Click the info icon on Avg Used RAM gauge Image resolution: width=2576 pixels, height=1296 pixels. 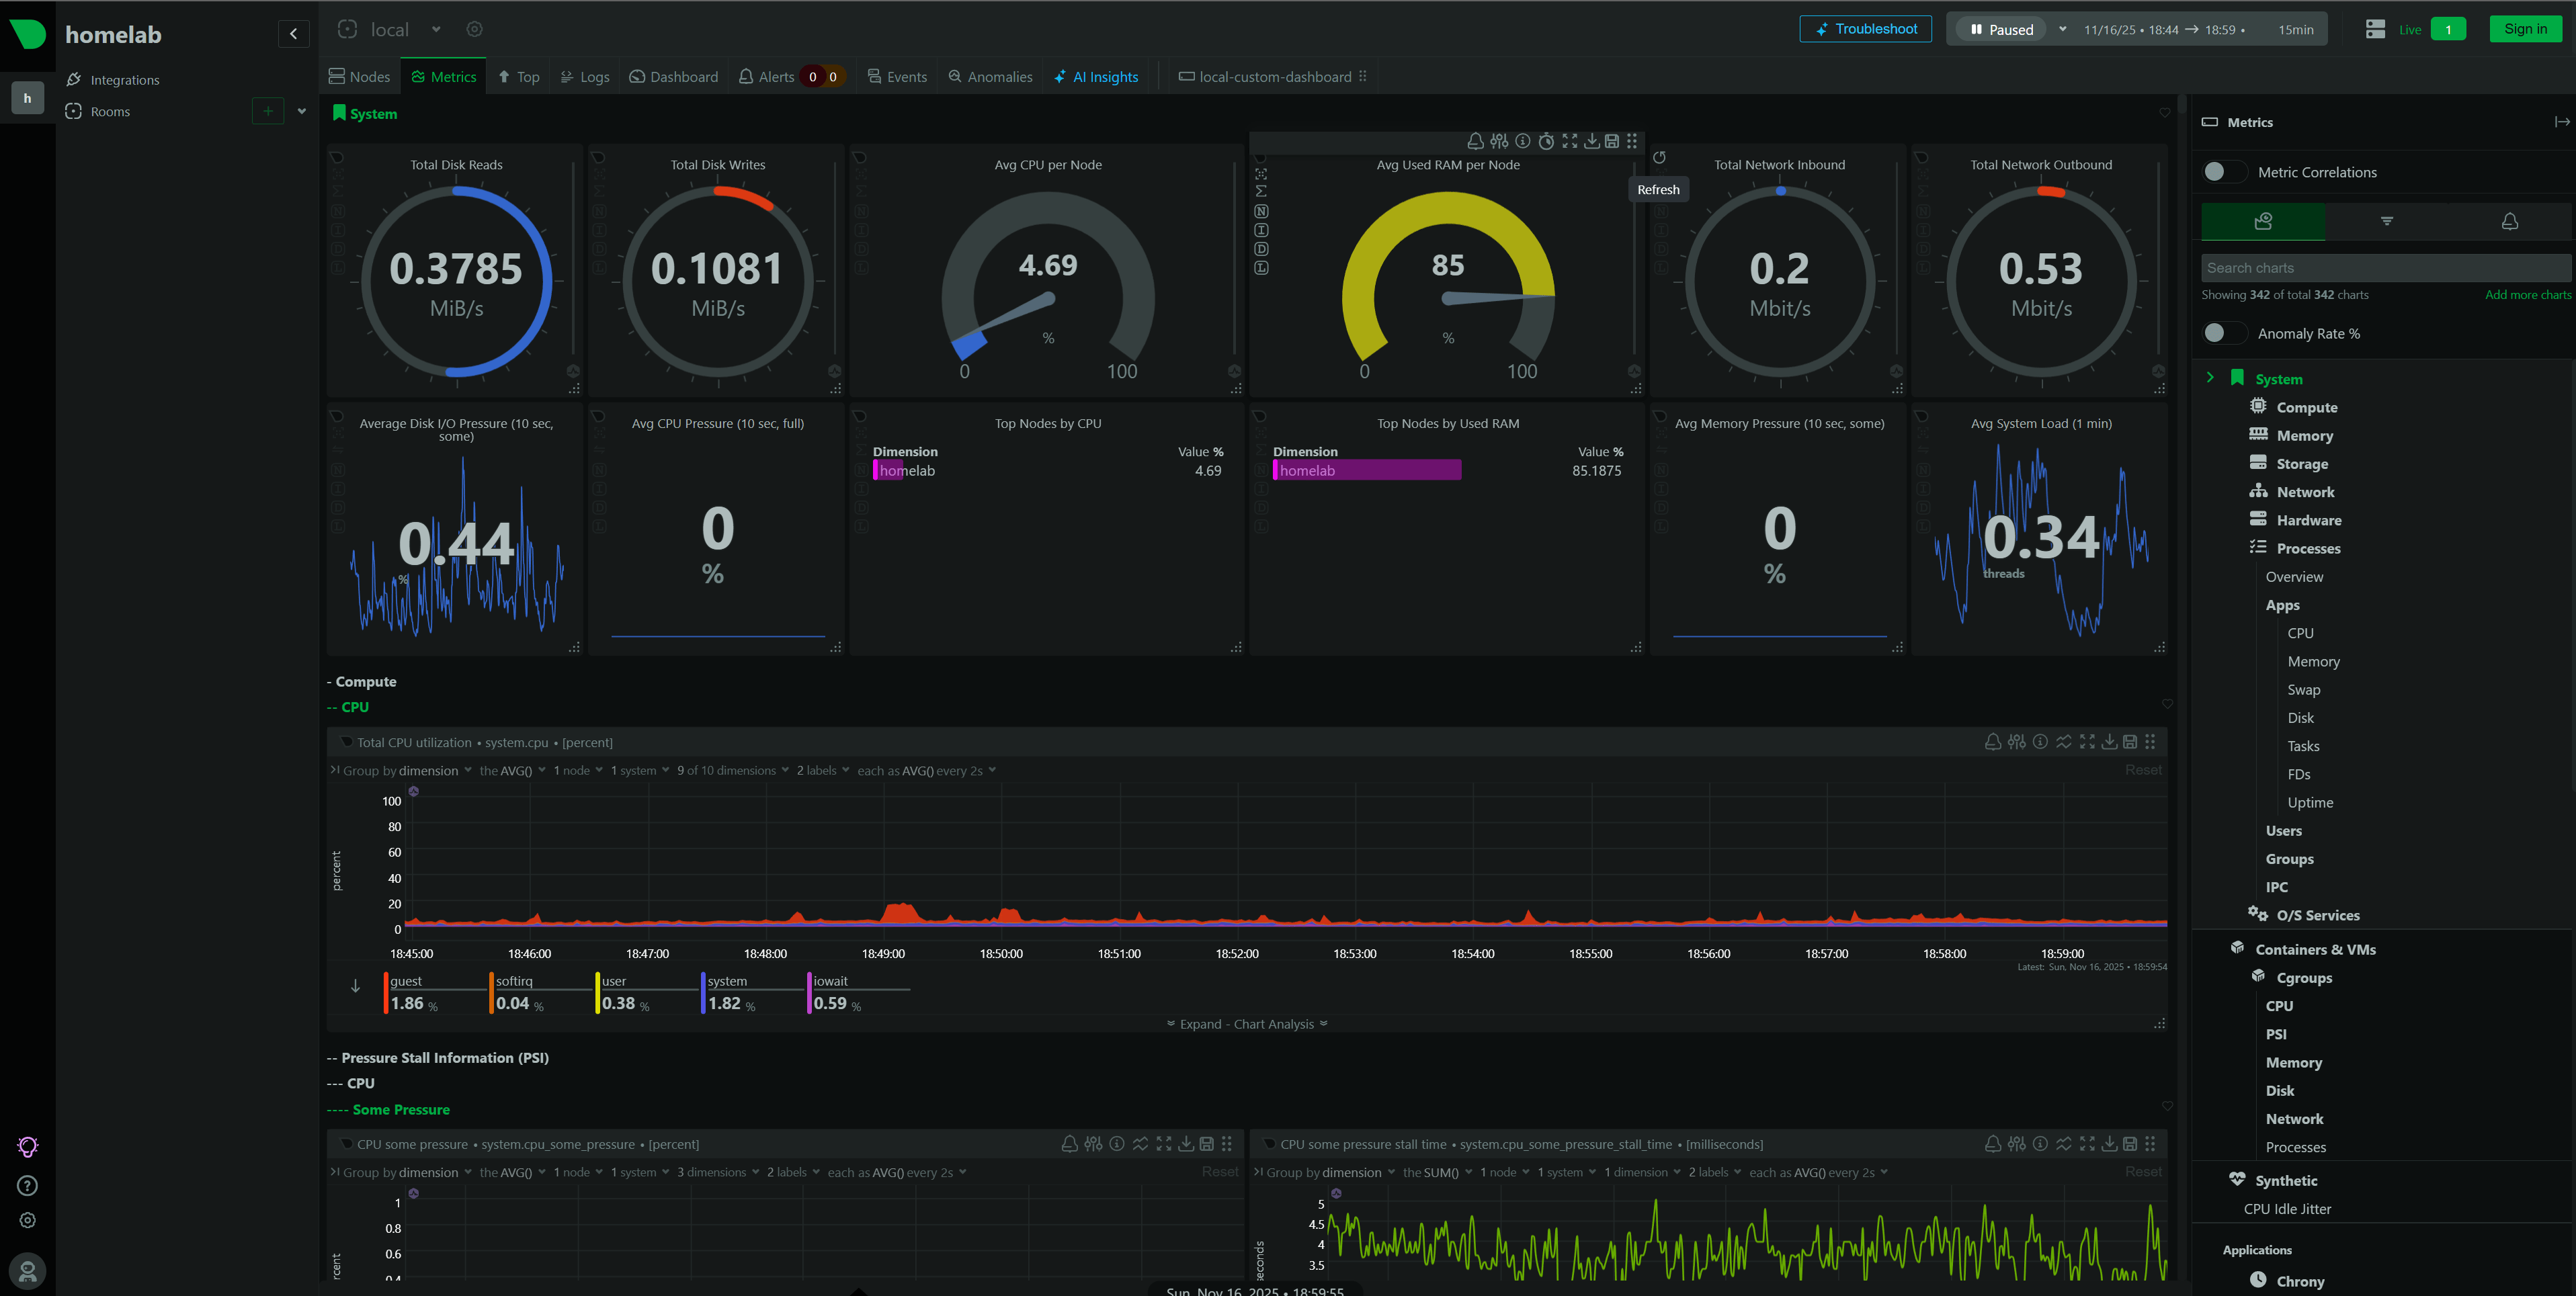(x=1522, y=141)
